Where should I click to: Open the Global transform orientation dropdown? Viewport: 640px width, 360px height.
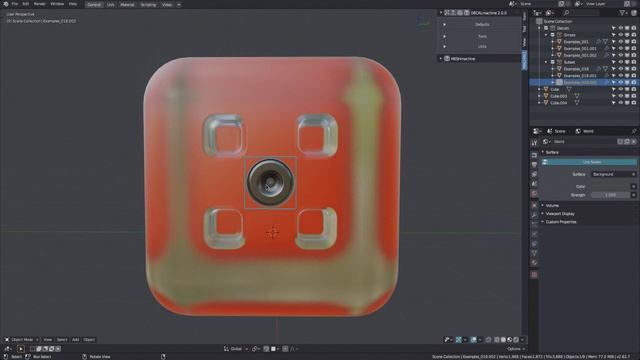tap(235, 349)
